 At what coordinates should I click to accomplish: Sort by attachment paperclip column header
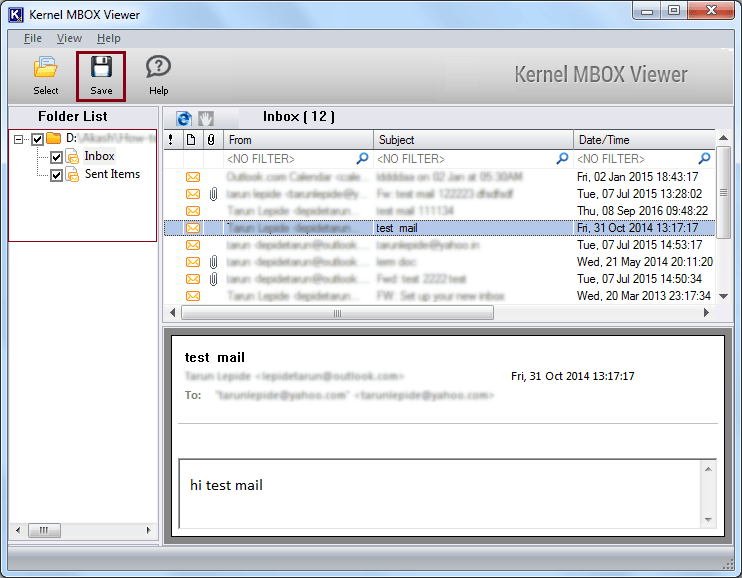point(211,140)
